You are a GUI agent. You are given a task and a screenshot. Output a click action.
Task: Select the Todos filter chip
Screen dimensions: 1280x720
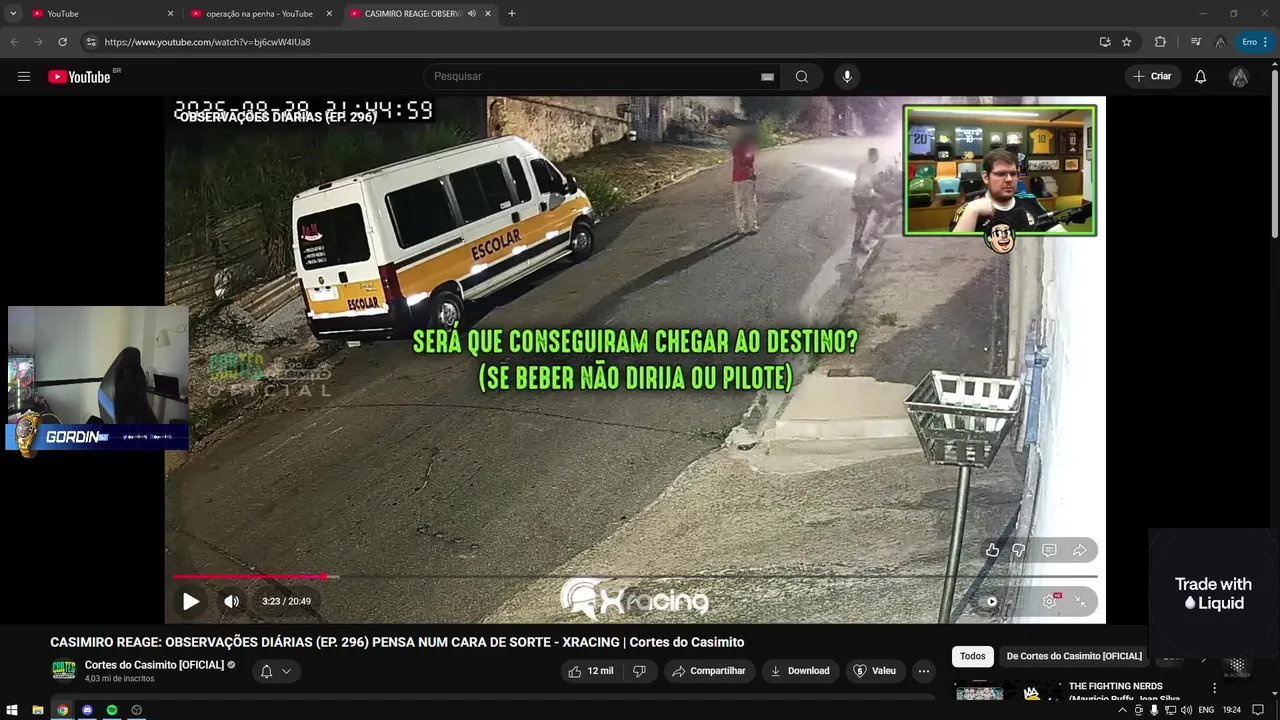pos(972,656)
